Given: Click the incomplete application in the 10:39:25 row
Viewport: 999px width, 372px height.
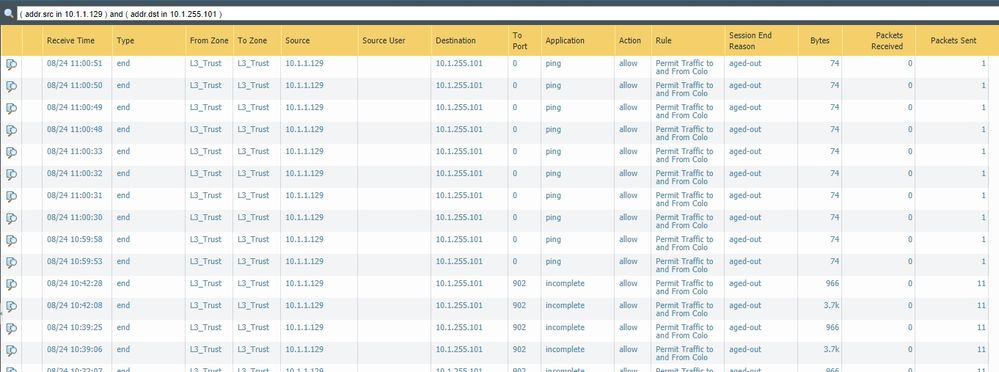Looking at the screenshot, I should [x=564, y=327].
